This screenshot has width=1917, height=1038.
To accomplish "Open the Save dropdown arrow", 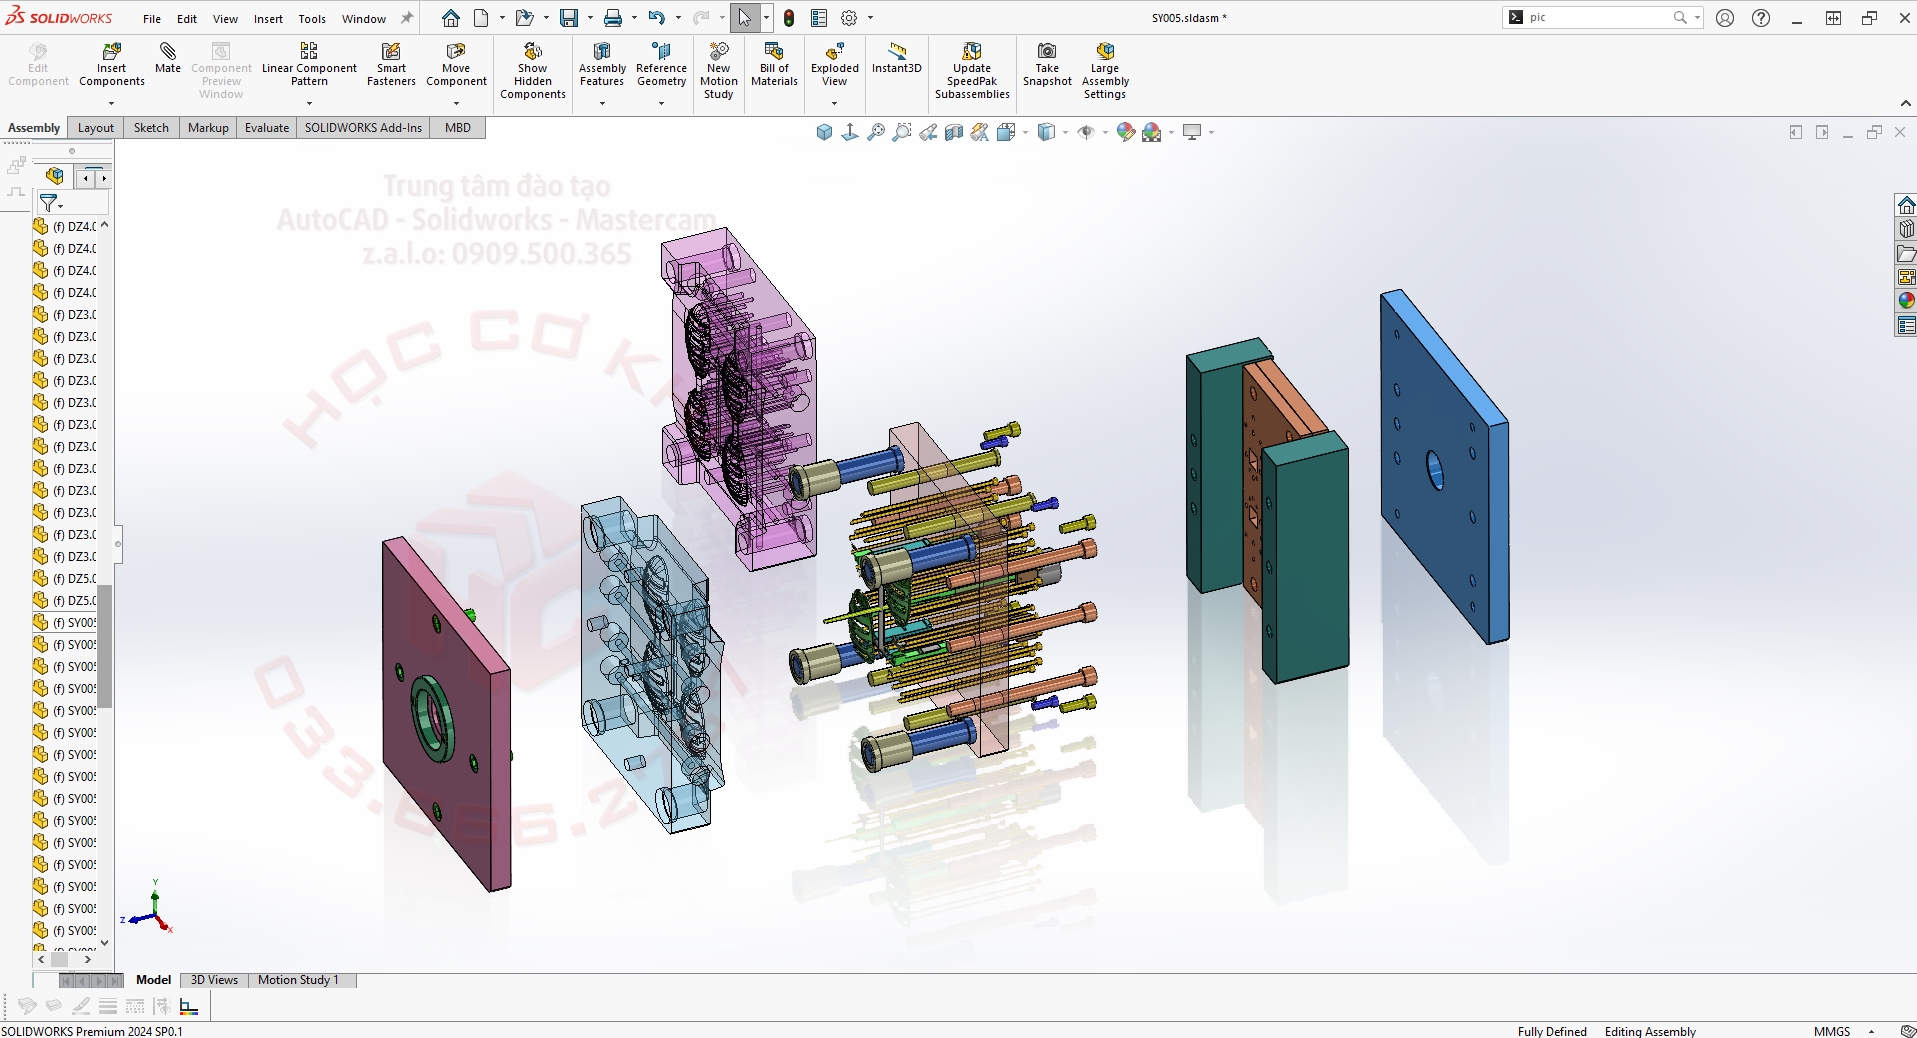I will (590, 18).
